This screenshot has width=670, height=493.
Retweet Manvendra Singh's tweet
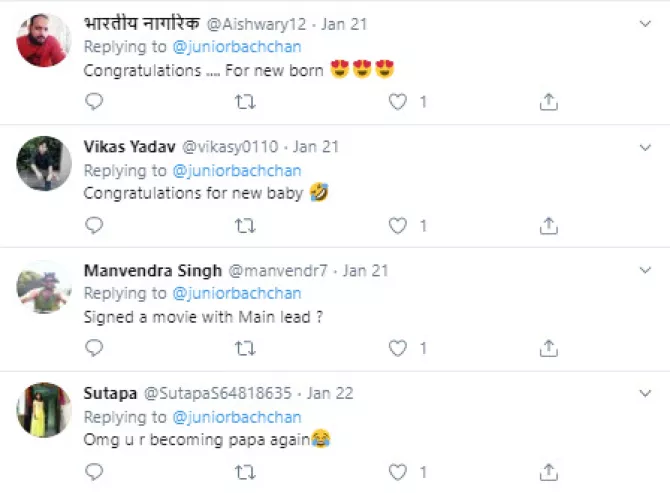coord(244,349)
